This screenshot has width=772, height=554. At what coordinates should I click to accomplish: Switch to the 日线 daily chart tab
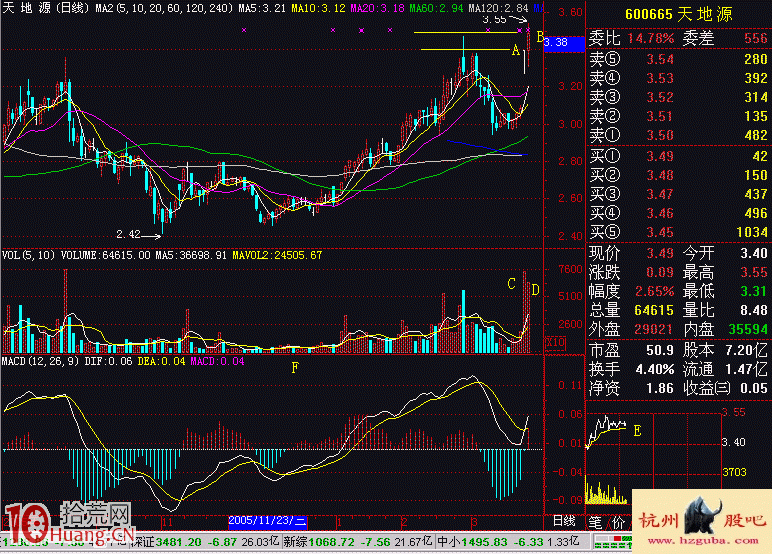564,521
